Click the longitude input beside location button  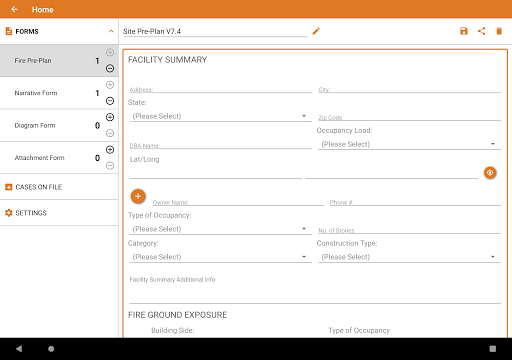(x=392, y=173)
